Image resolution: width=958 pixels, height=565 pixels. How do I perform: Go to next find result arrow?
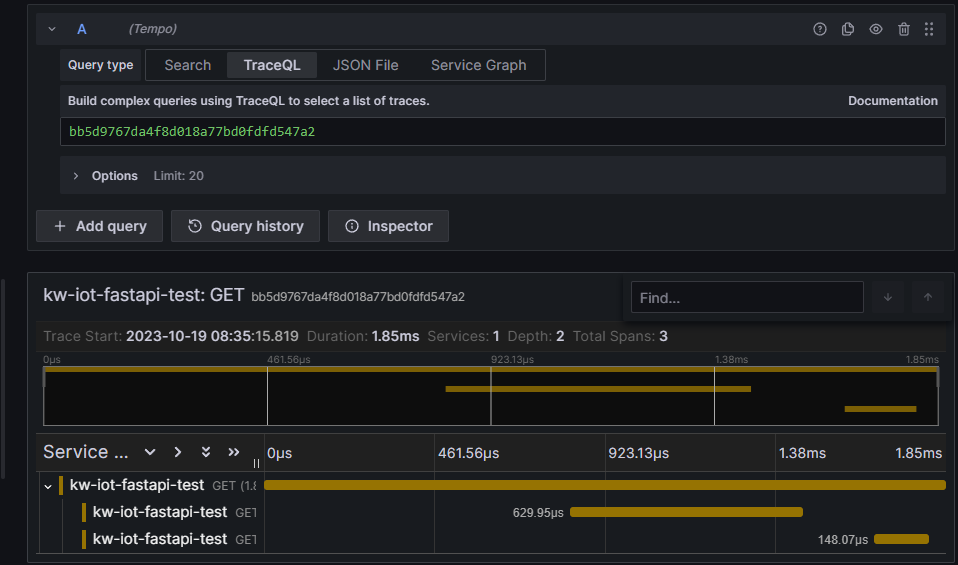click(888, 297)
